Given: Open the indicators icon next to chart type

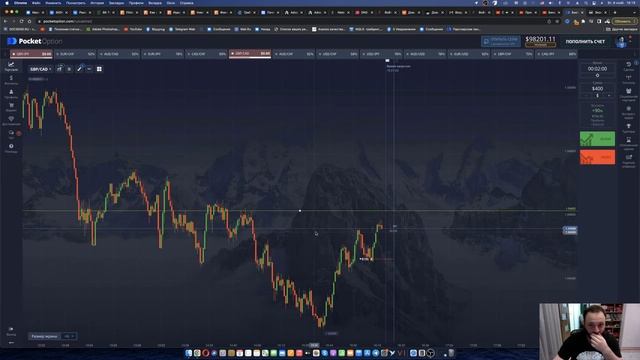Looking at the screenshot, I should (69, 69).
